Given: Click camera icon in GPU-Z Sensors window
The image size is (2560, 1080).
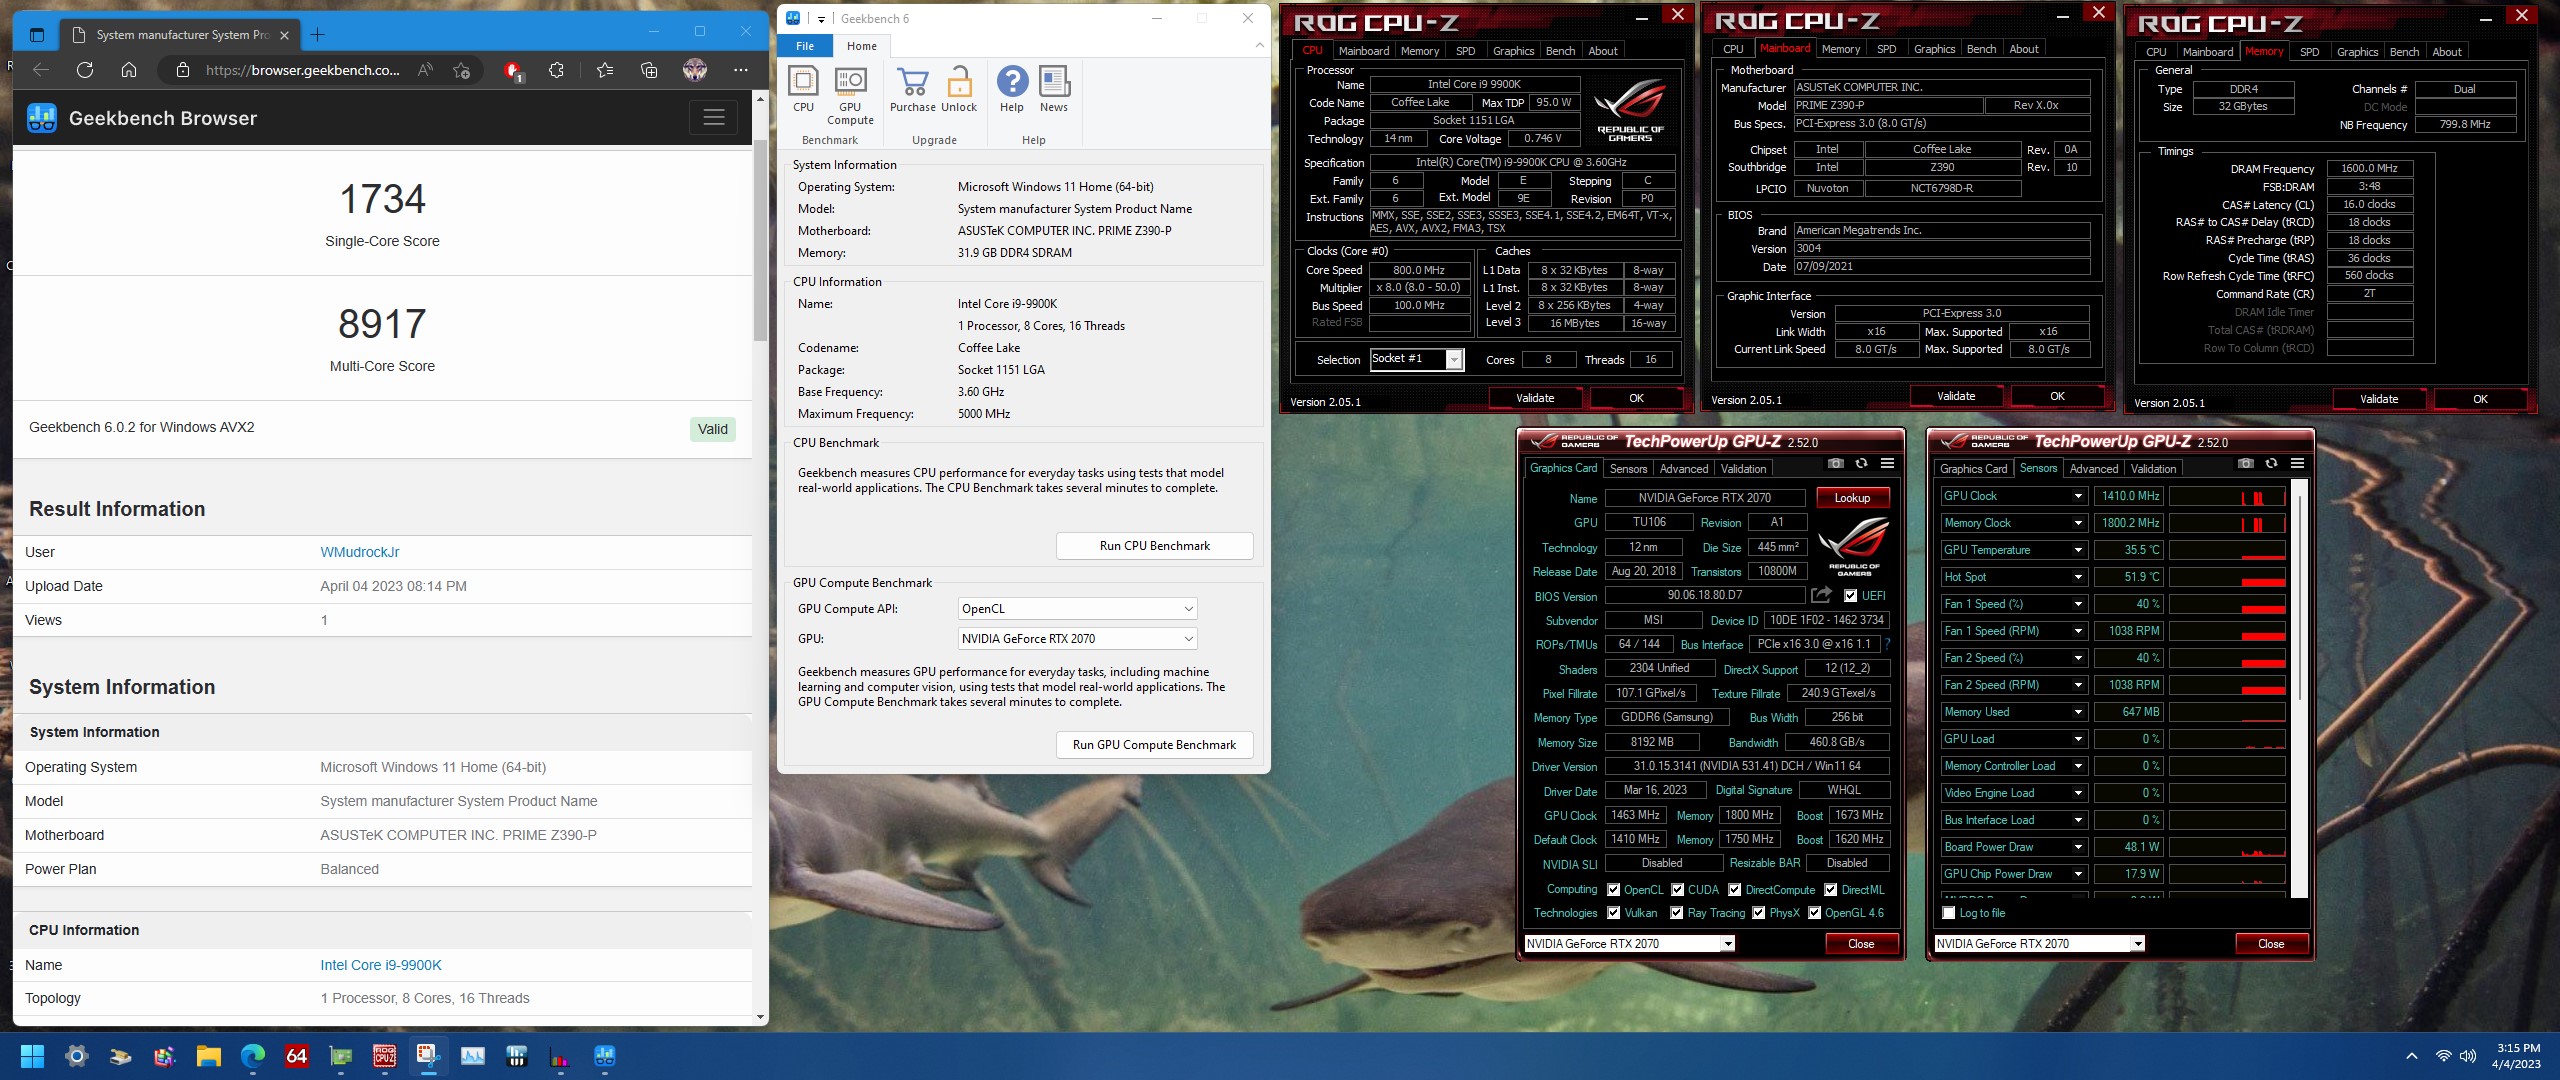Looking at the screenshot, I should 2245,463.
